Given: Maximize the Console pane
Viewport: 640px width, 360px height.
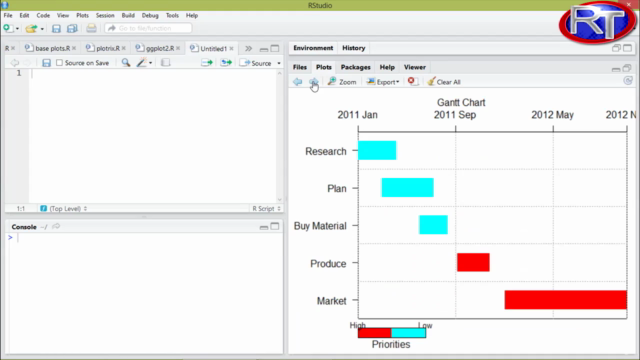Looking at the screenshot, I should 275,227.
